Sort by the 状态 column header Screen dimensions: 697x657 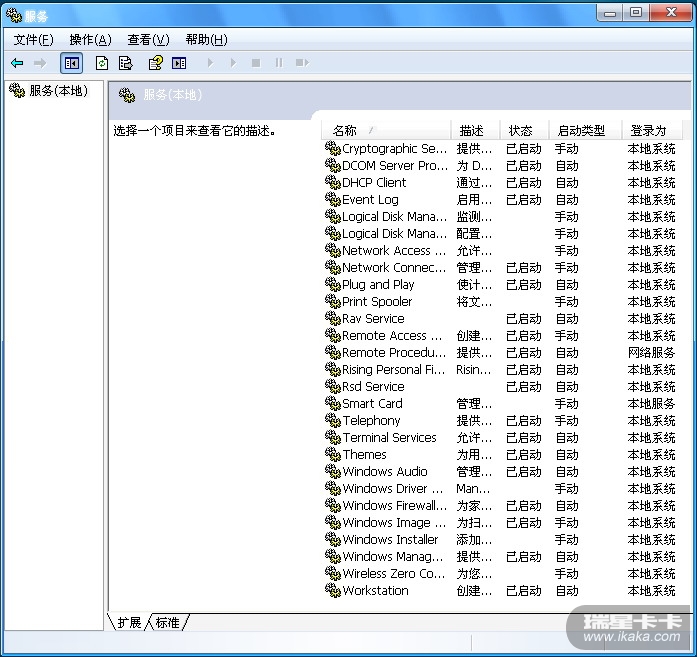click(525, 131)
